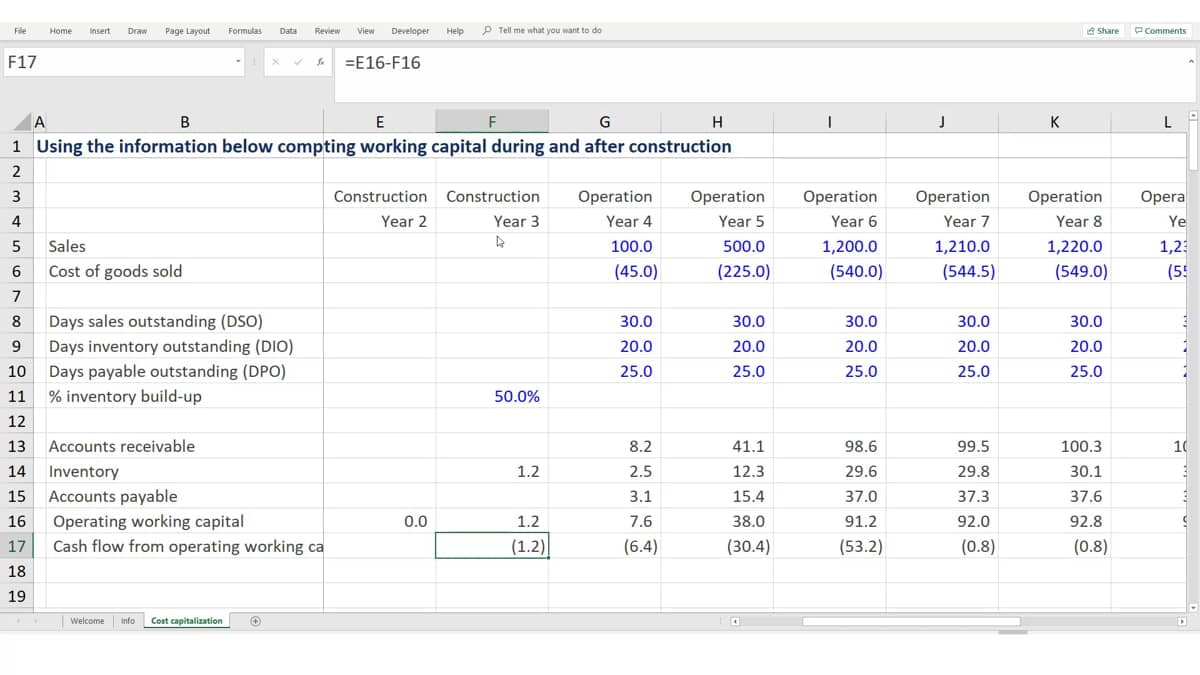
Task: Click the Insert Function fx icon
Action: [320, 62]
